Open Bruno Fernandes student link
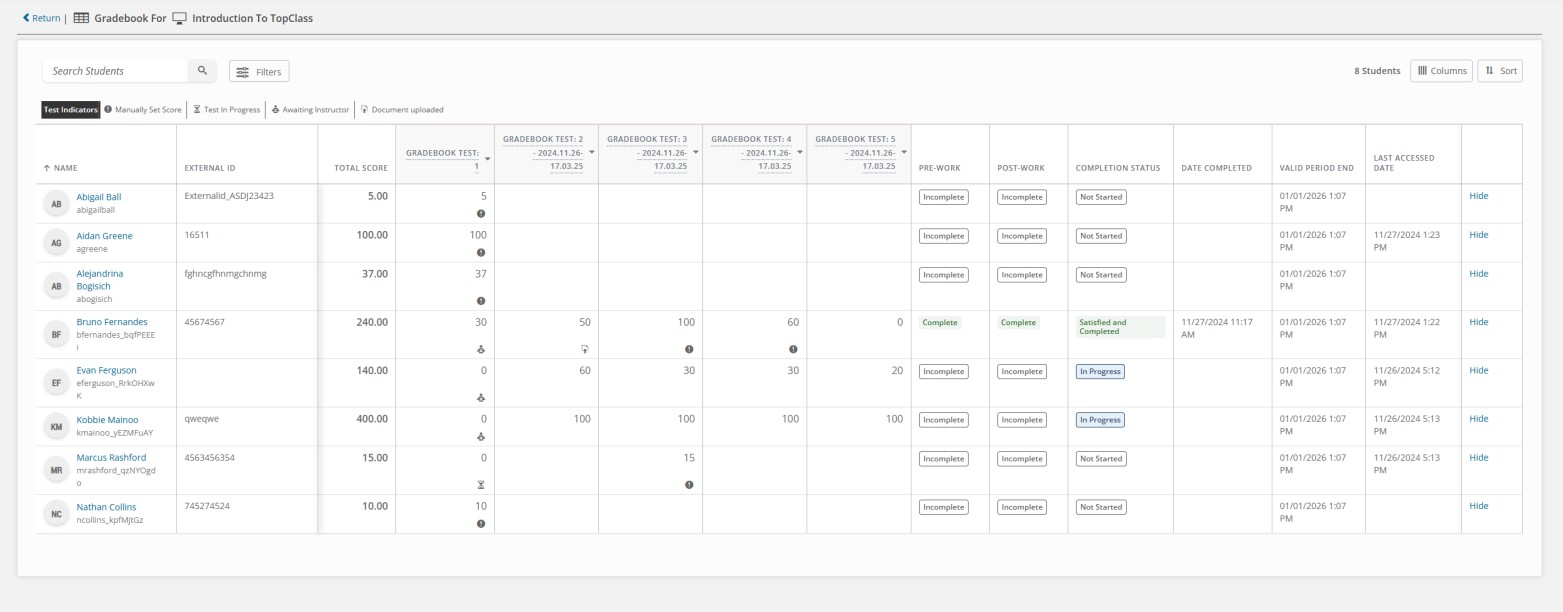 pos(112,322)
